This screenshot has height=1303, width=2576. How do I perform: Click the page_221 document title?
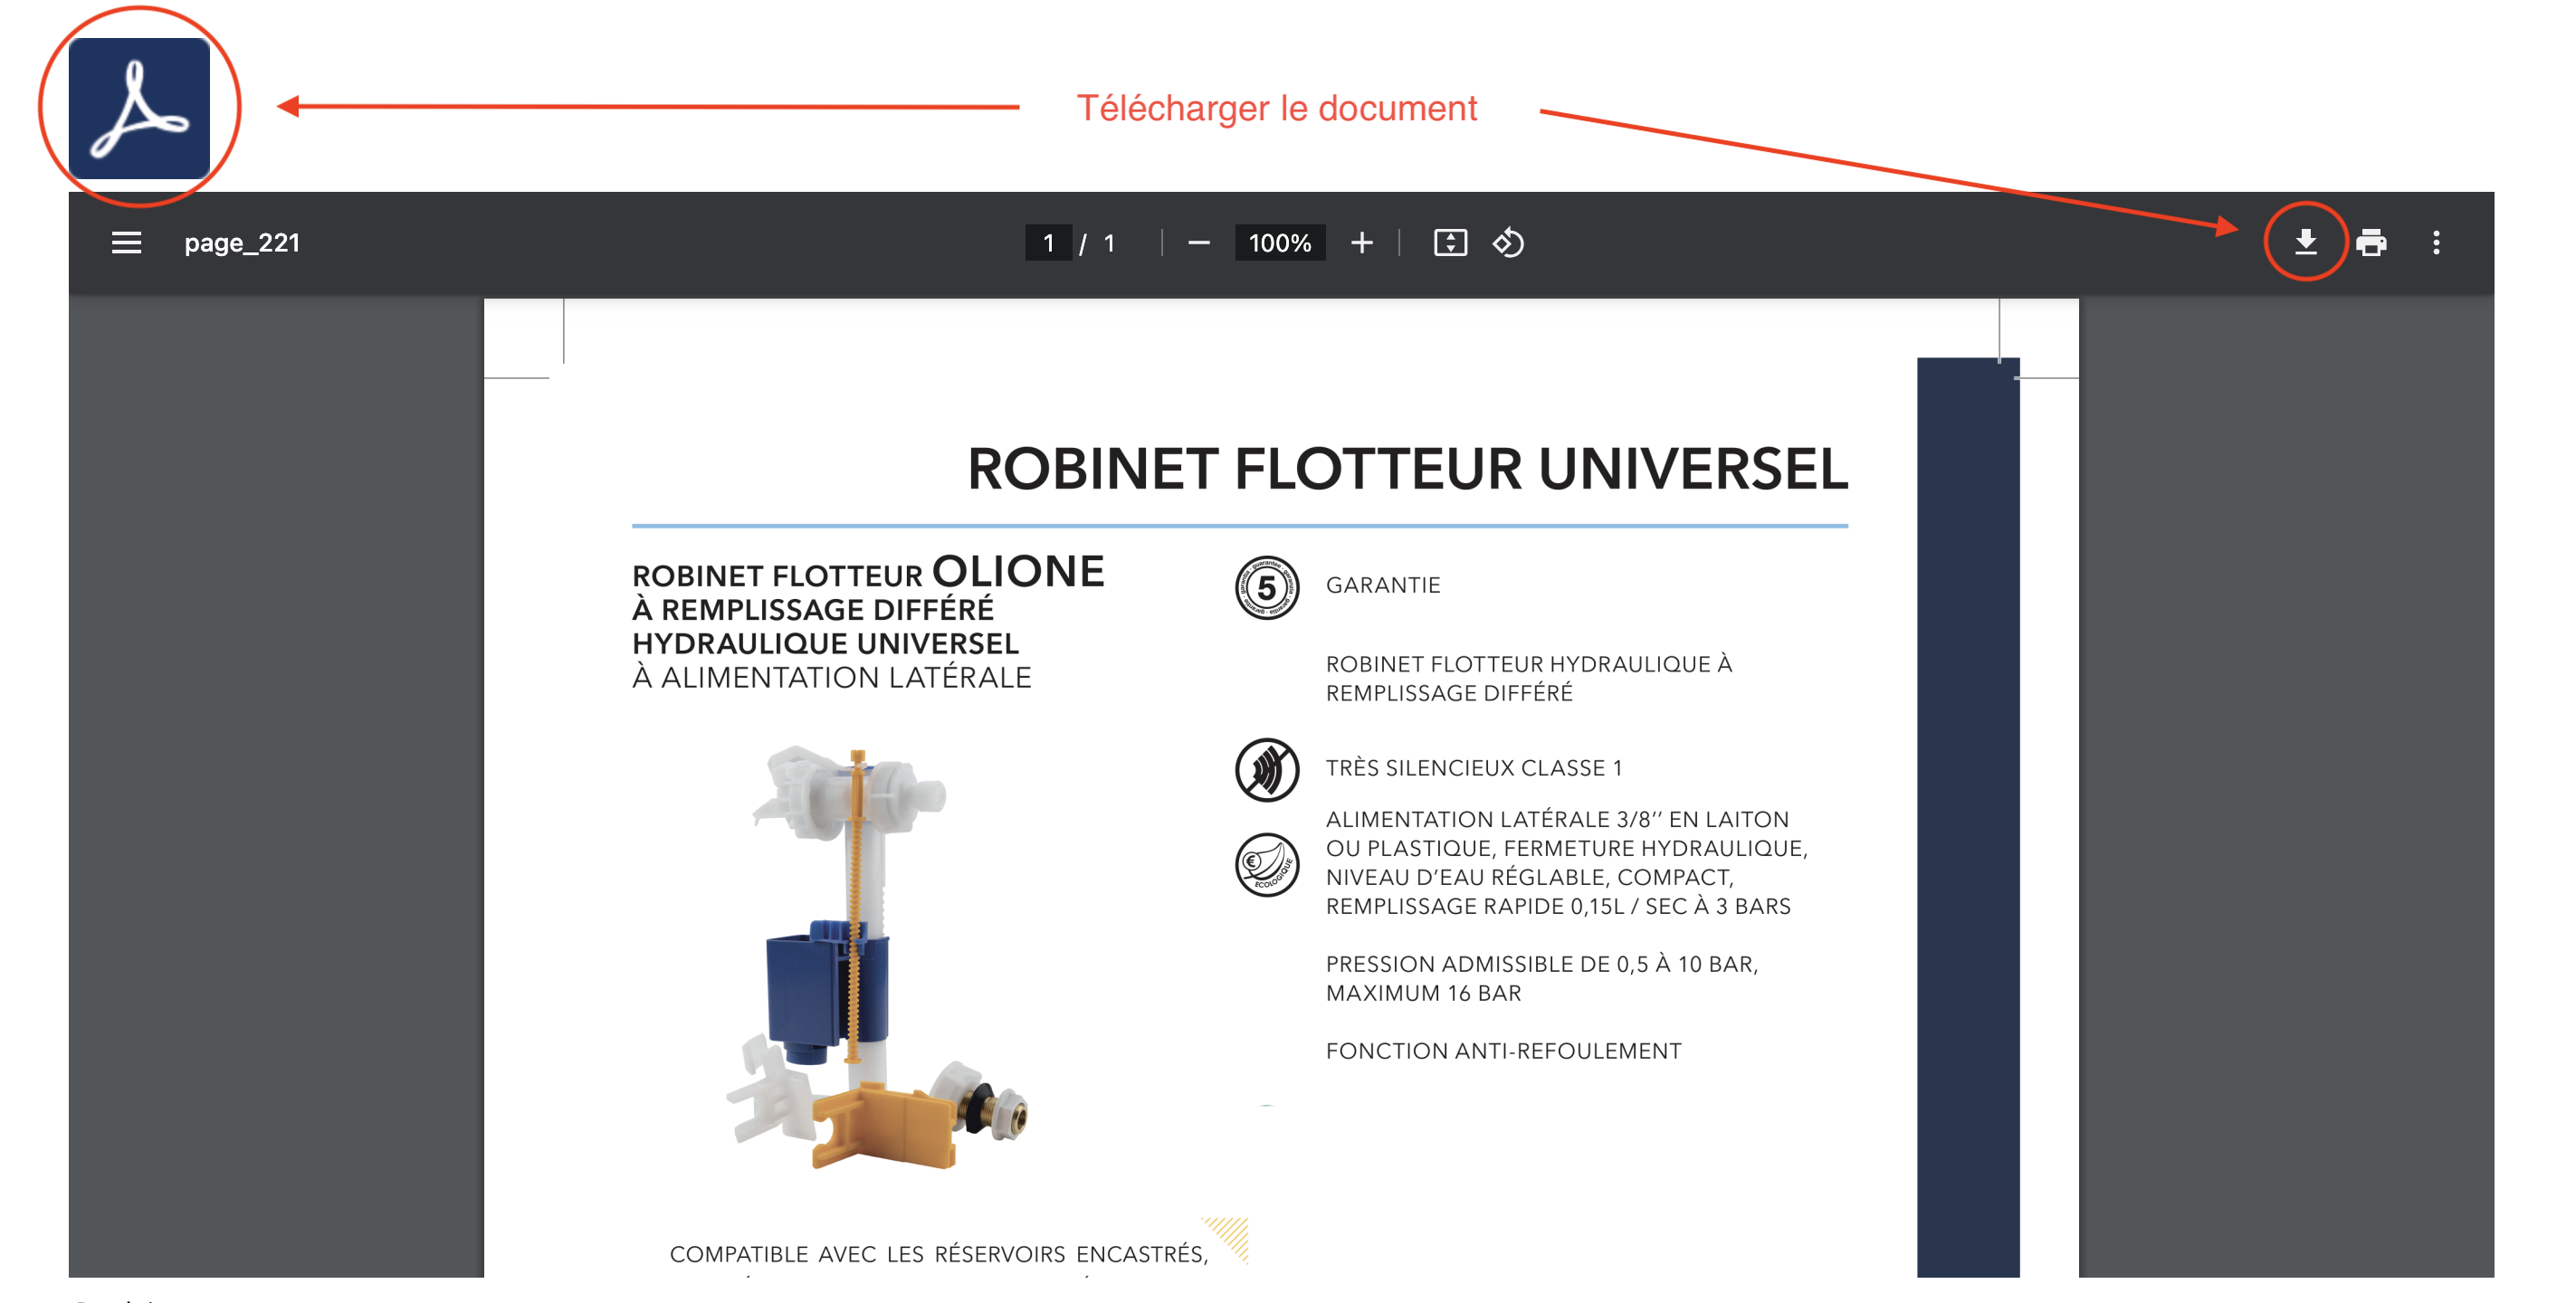click(242, 243)
